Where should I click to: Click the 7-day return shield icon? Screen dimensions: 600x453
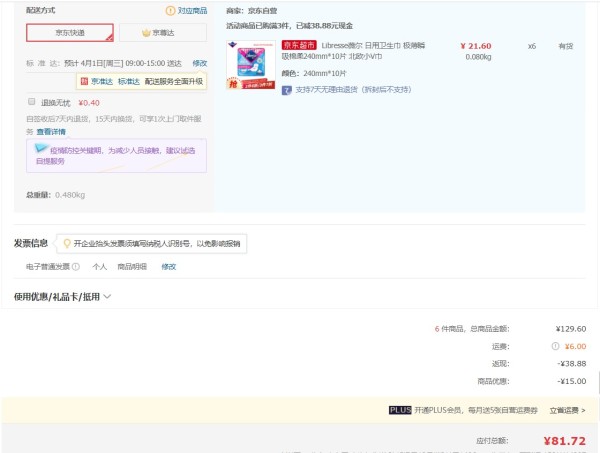click(287, 90)
